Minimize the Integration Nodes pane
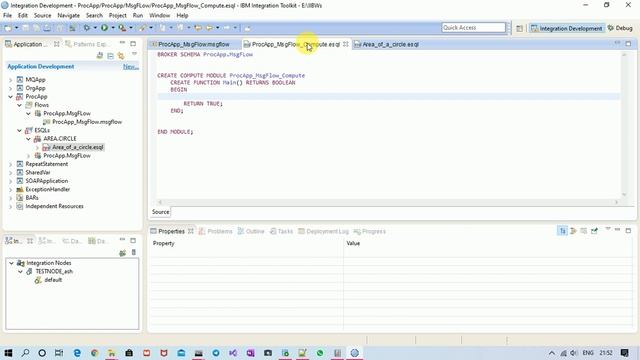 pos(122,240)
